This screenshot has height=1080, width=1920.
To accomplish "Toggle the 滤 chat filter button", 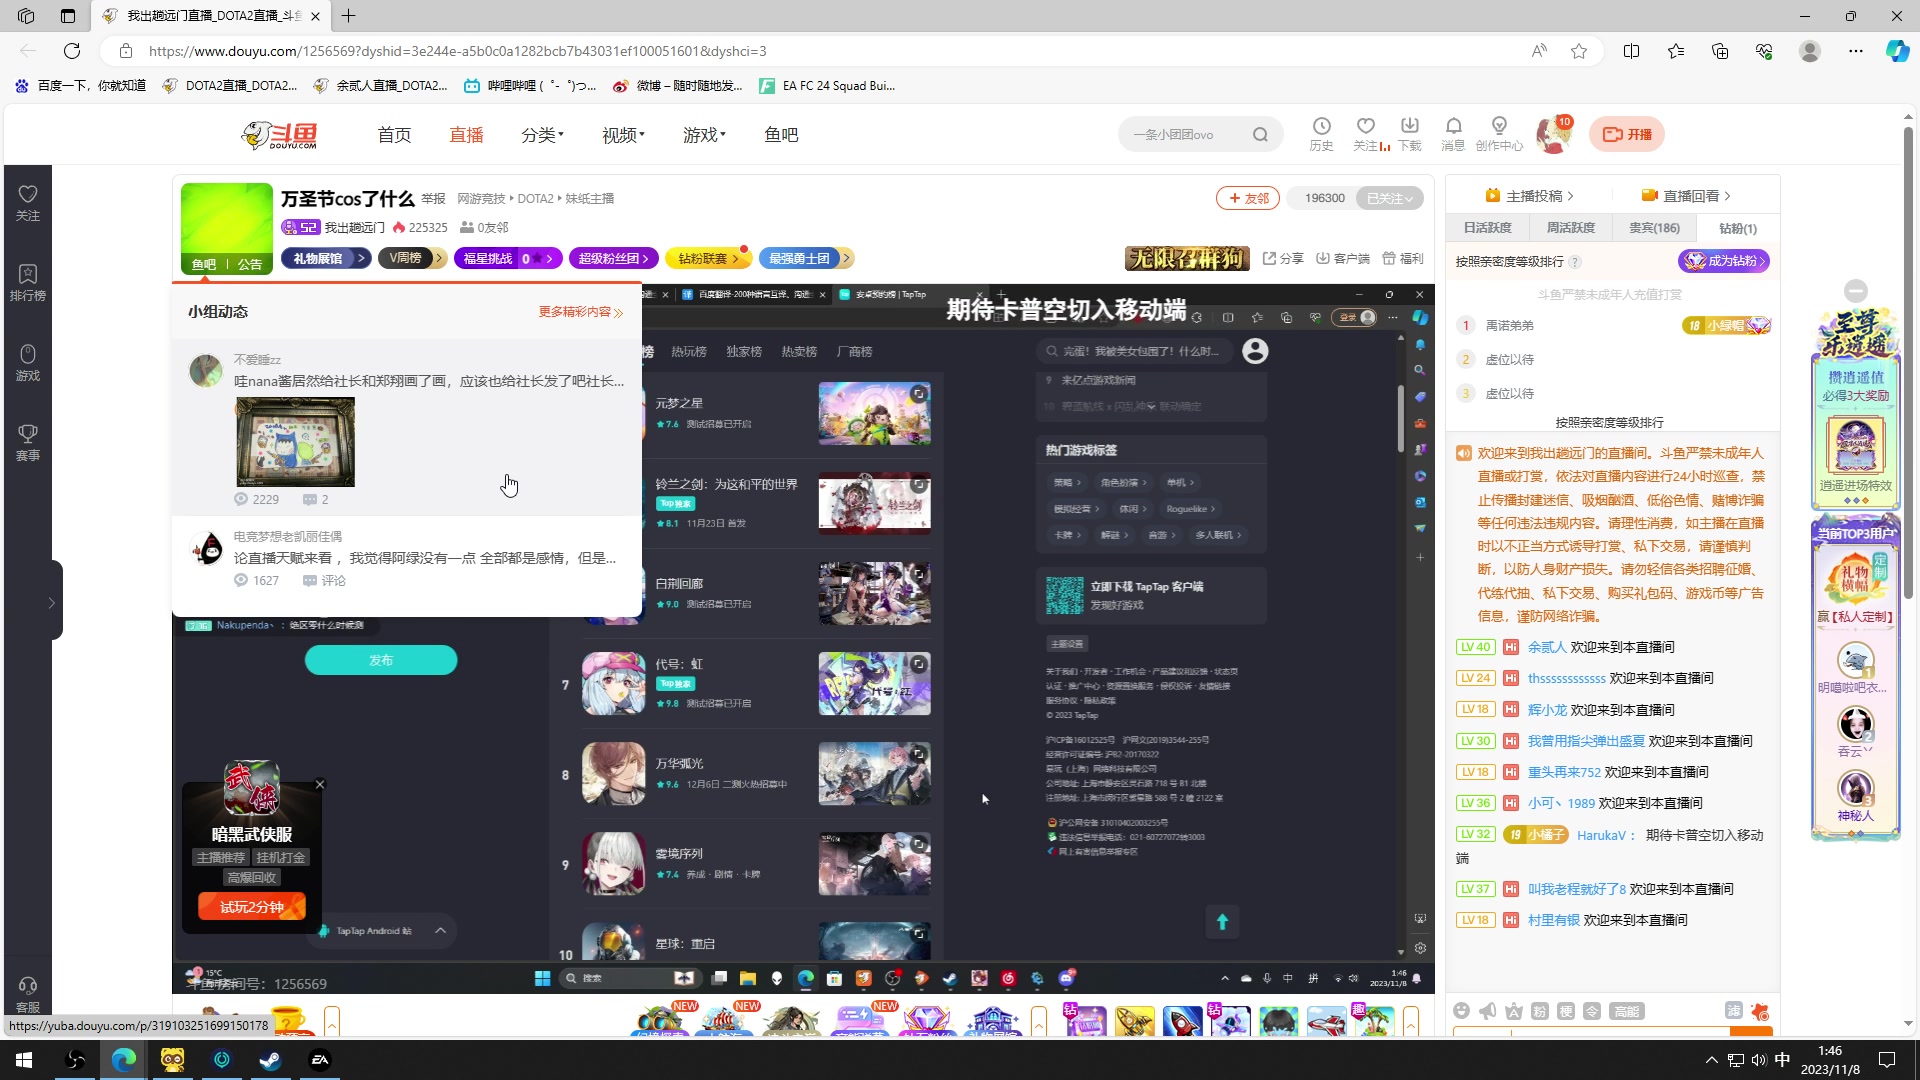I will pos(1734,1011).
